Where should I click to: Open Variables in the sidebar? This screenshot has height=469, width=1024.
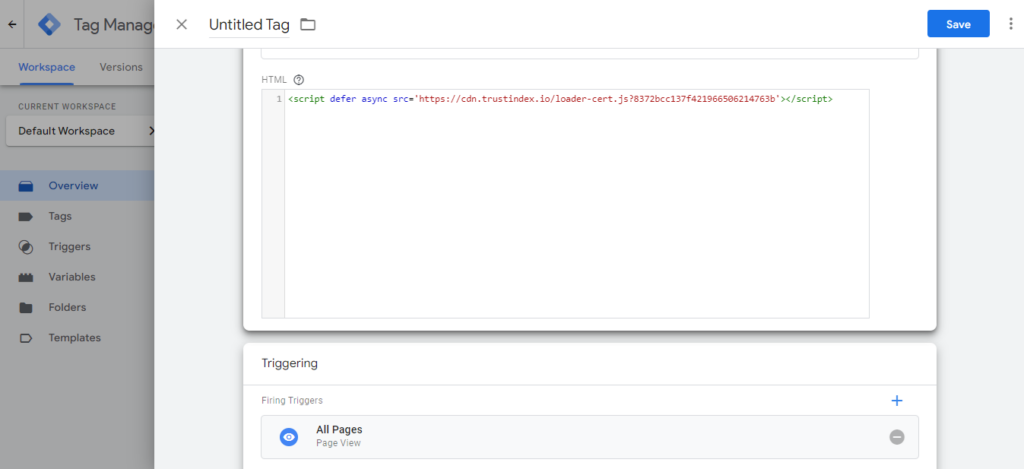[x=72, y=277]
